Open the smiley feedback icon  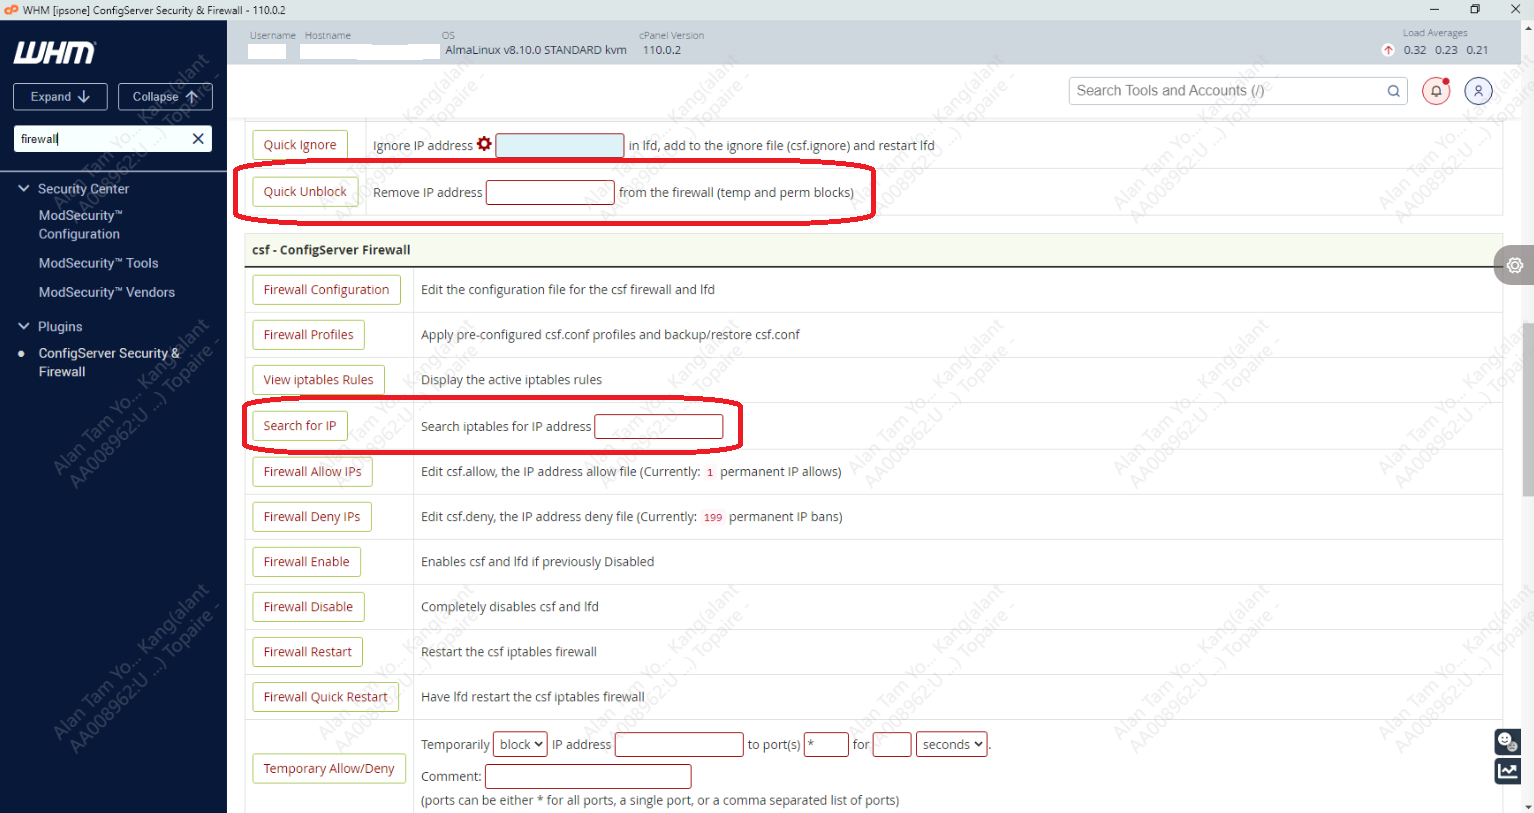1507,741
